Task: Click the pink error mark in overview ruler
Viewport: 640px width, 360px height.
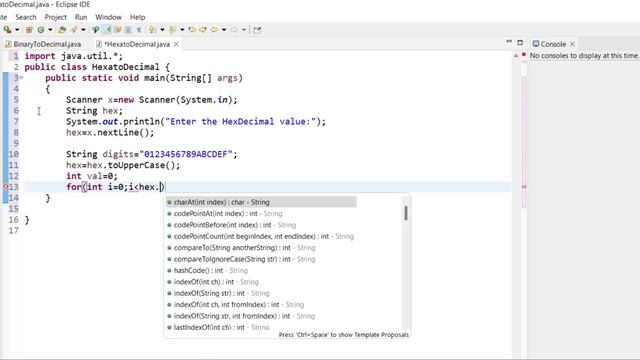Action: [524, 187]
